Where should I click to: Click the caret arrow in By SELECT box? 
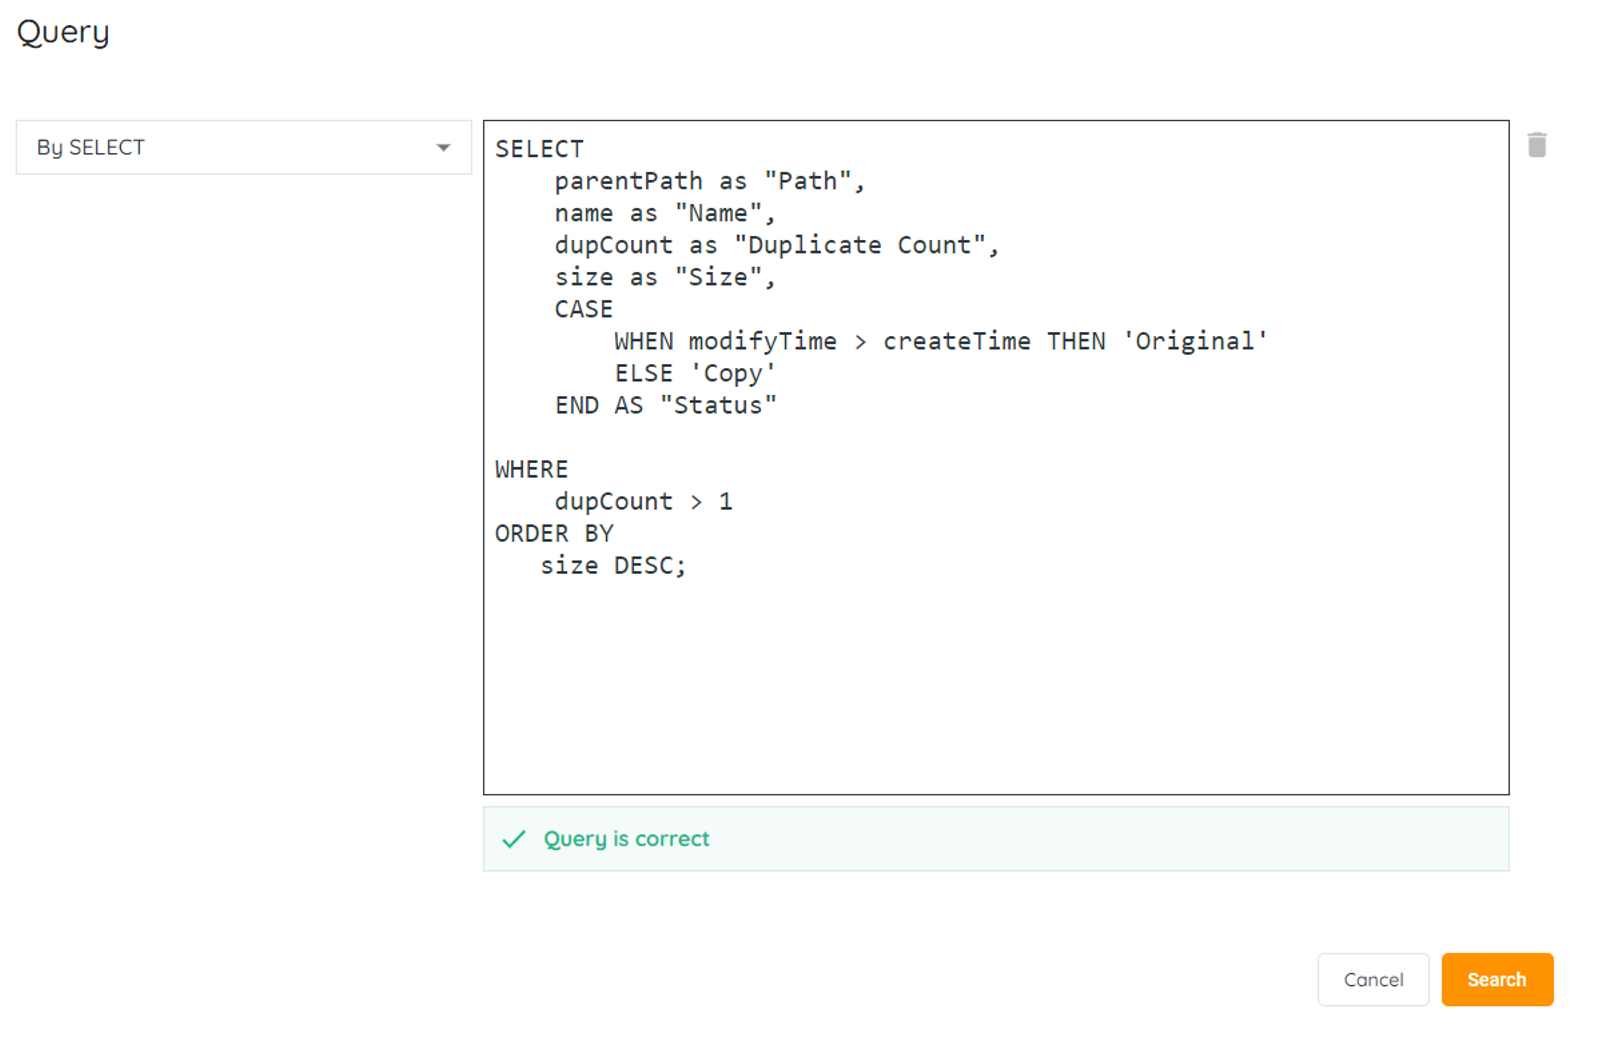(443, 148)
